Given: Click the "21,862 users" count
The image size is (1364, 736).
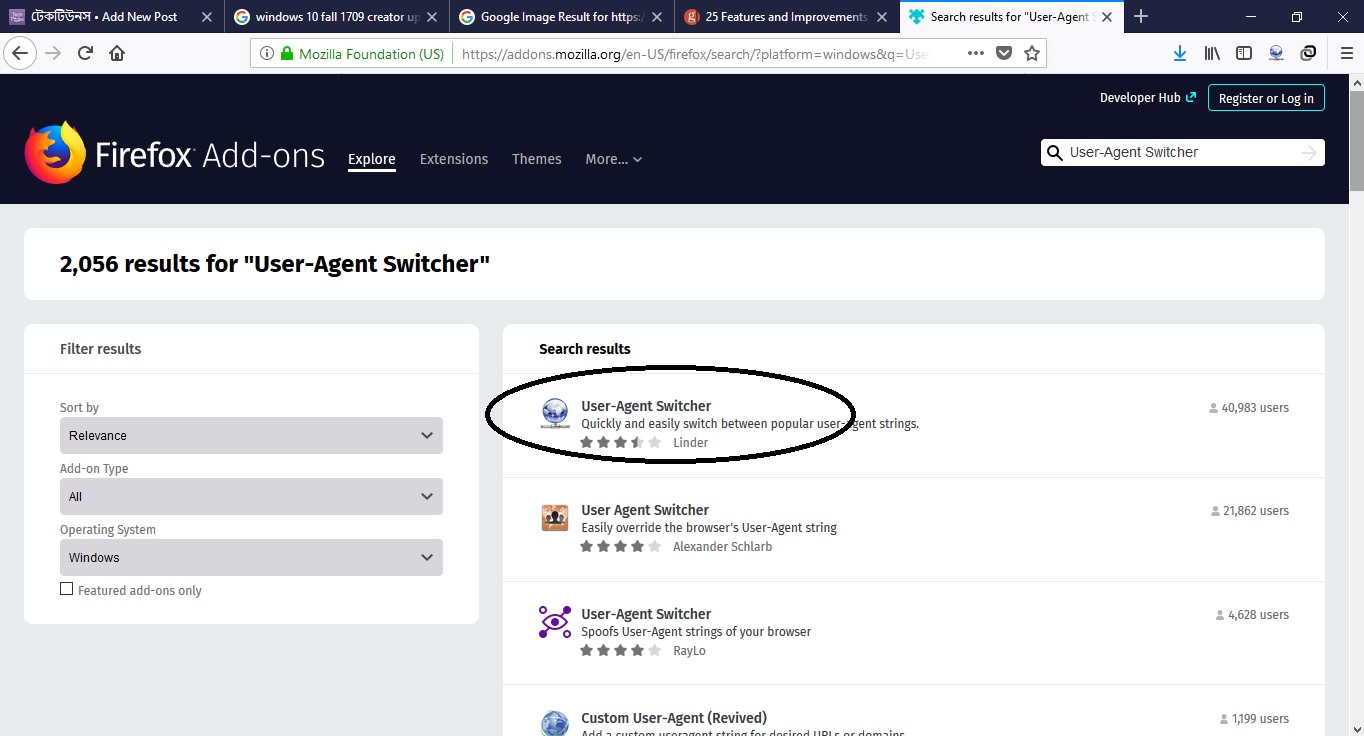Looking at the screenshot, I should point(1249,511).
